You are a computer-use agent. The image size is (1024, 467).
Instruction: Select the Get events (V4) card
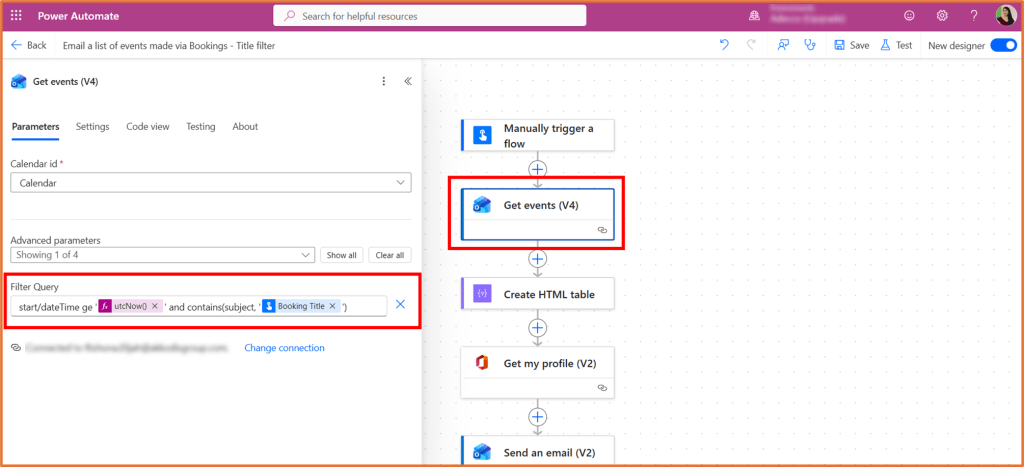coord(537,215)
